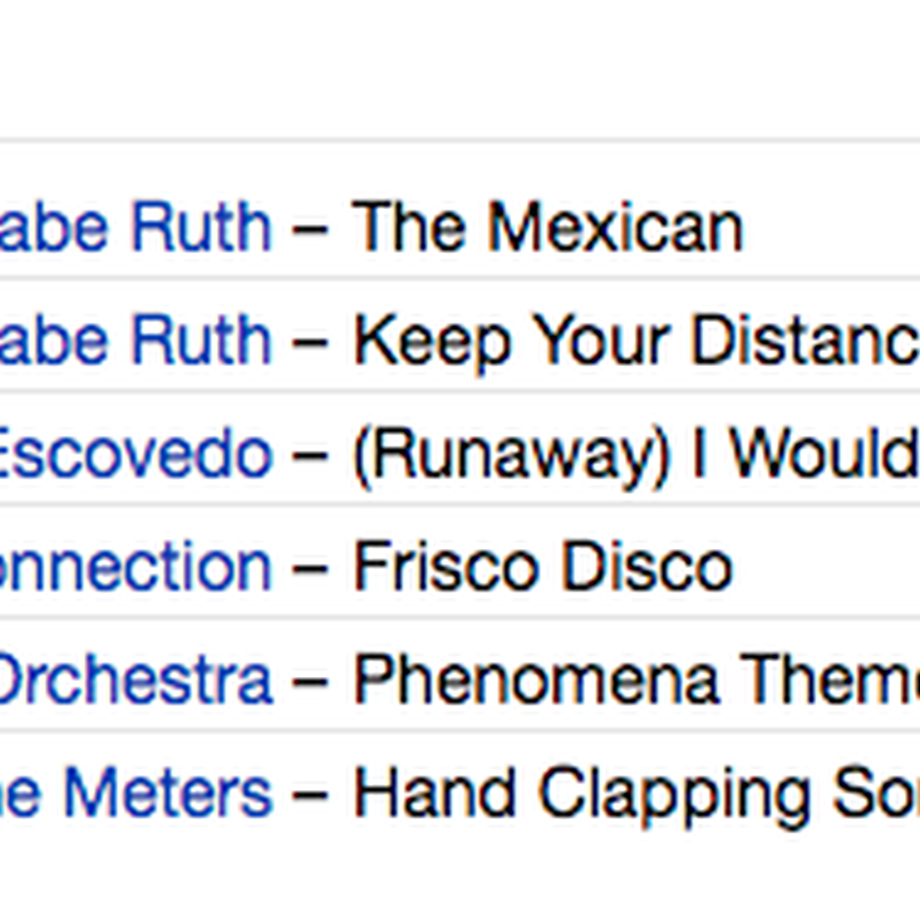
Task: Follow the Escovedo artist link
Action: (136, 454)
